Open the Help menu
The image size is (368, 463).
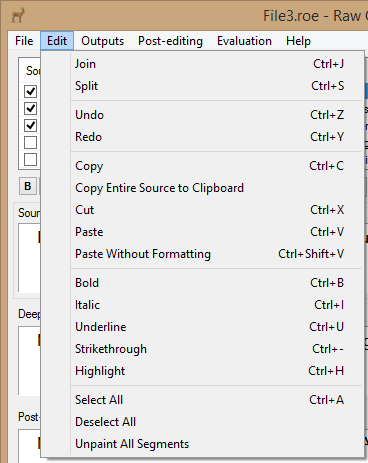298,41
